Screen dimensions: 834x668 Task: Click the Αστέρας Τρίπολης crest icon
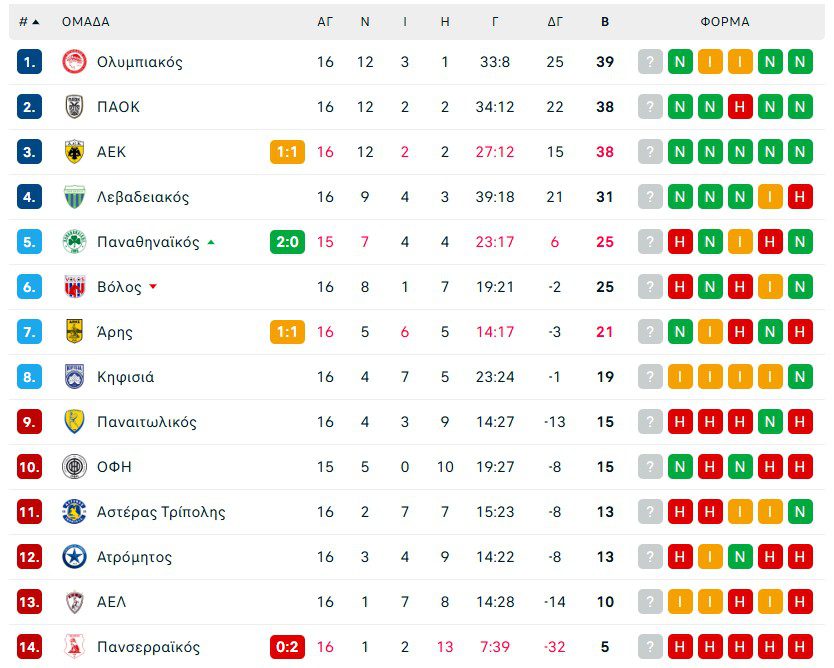pyautogui.click(x=75, y=512)
